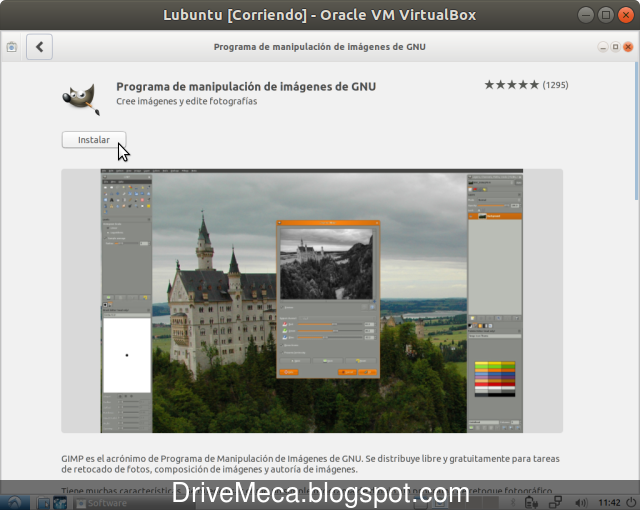640x510 pixels.
Task: Launch web browser from taskbar
Action: pyautogui.click(x=60, y=503)
